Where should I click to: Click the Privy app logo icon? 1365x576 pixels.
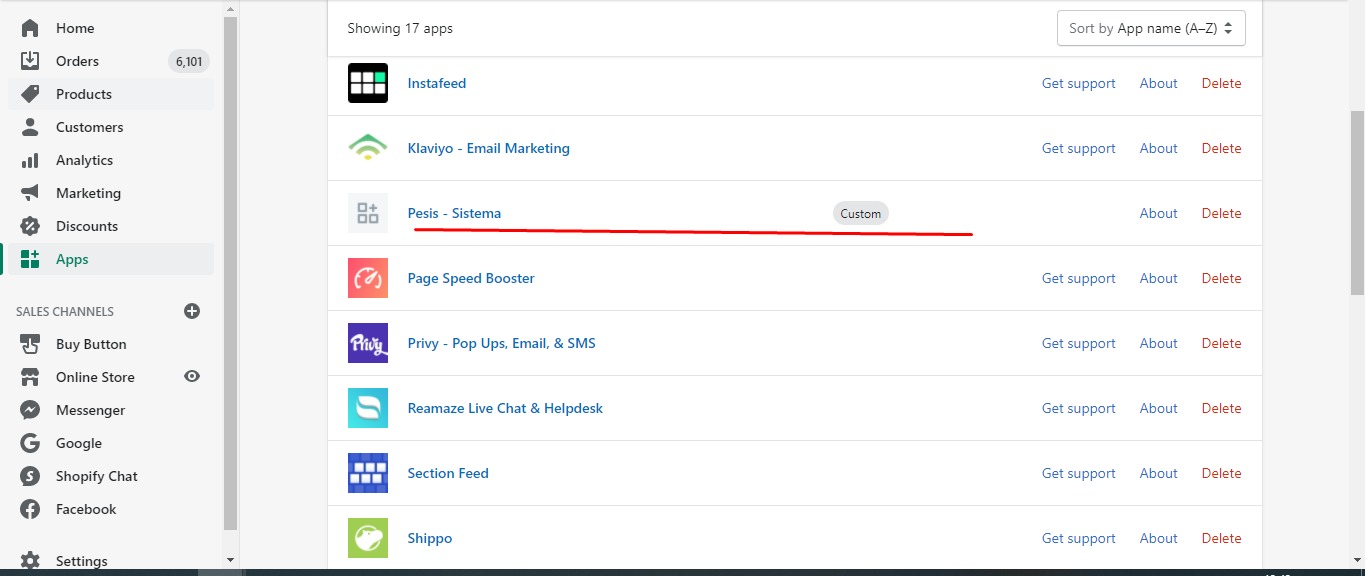(x=367, y=343)
